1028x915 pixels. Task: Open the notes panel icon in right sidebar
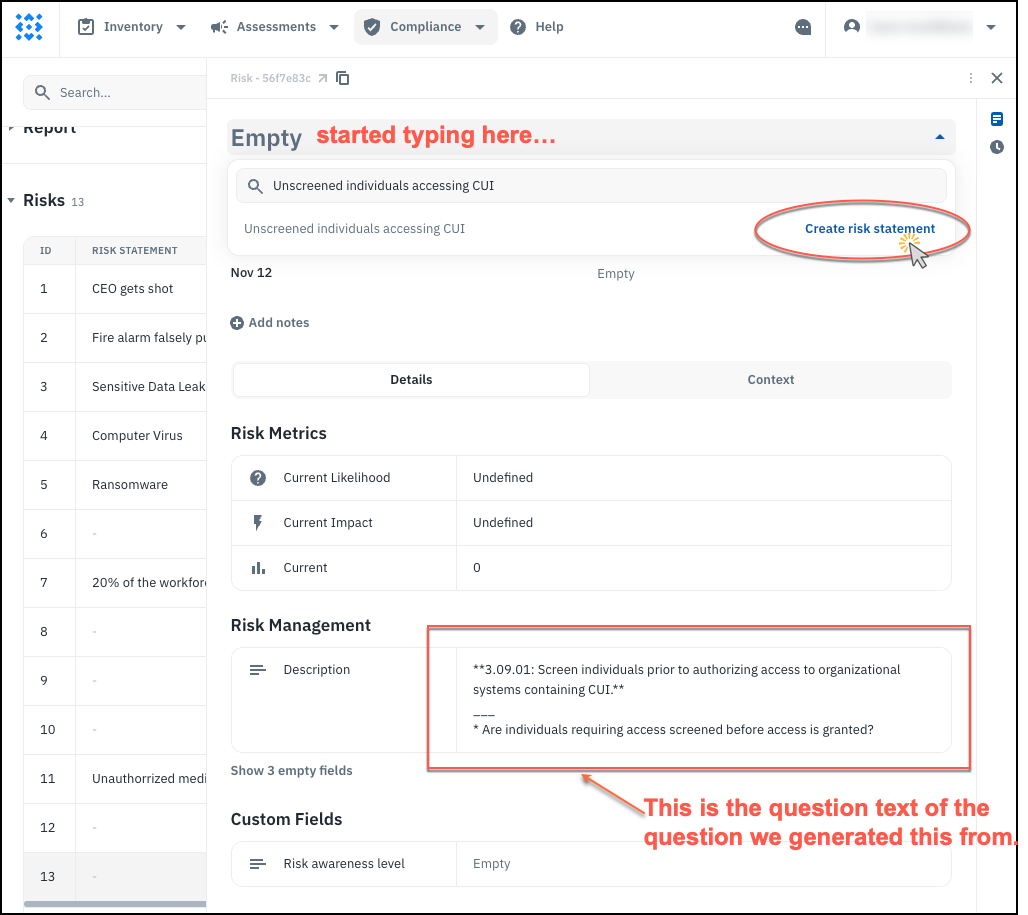pyautogui.click(x=997, y=119)
